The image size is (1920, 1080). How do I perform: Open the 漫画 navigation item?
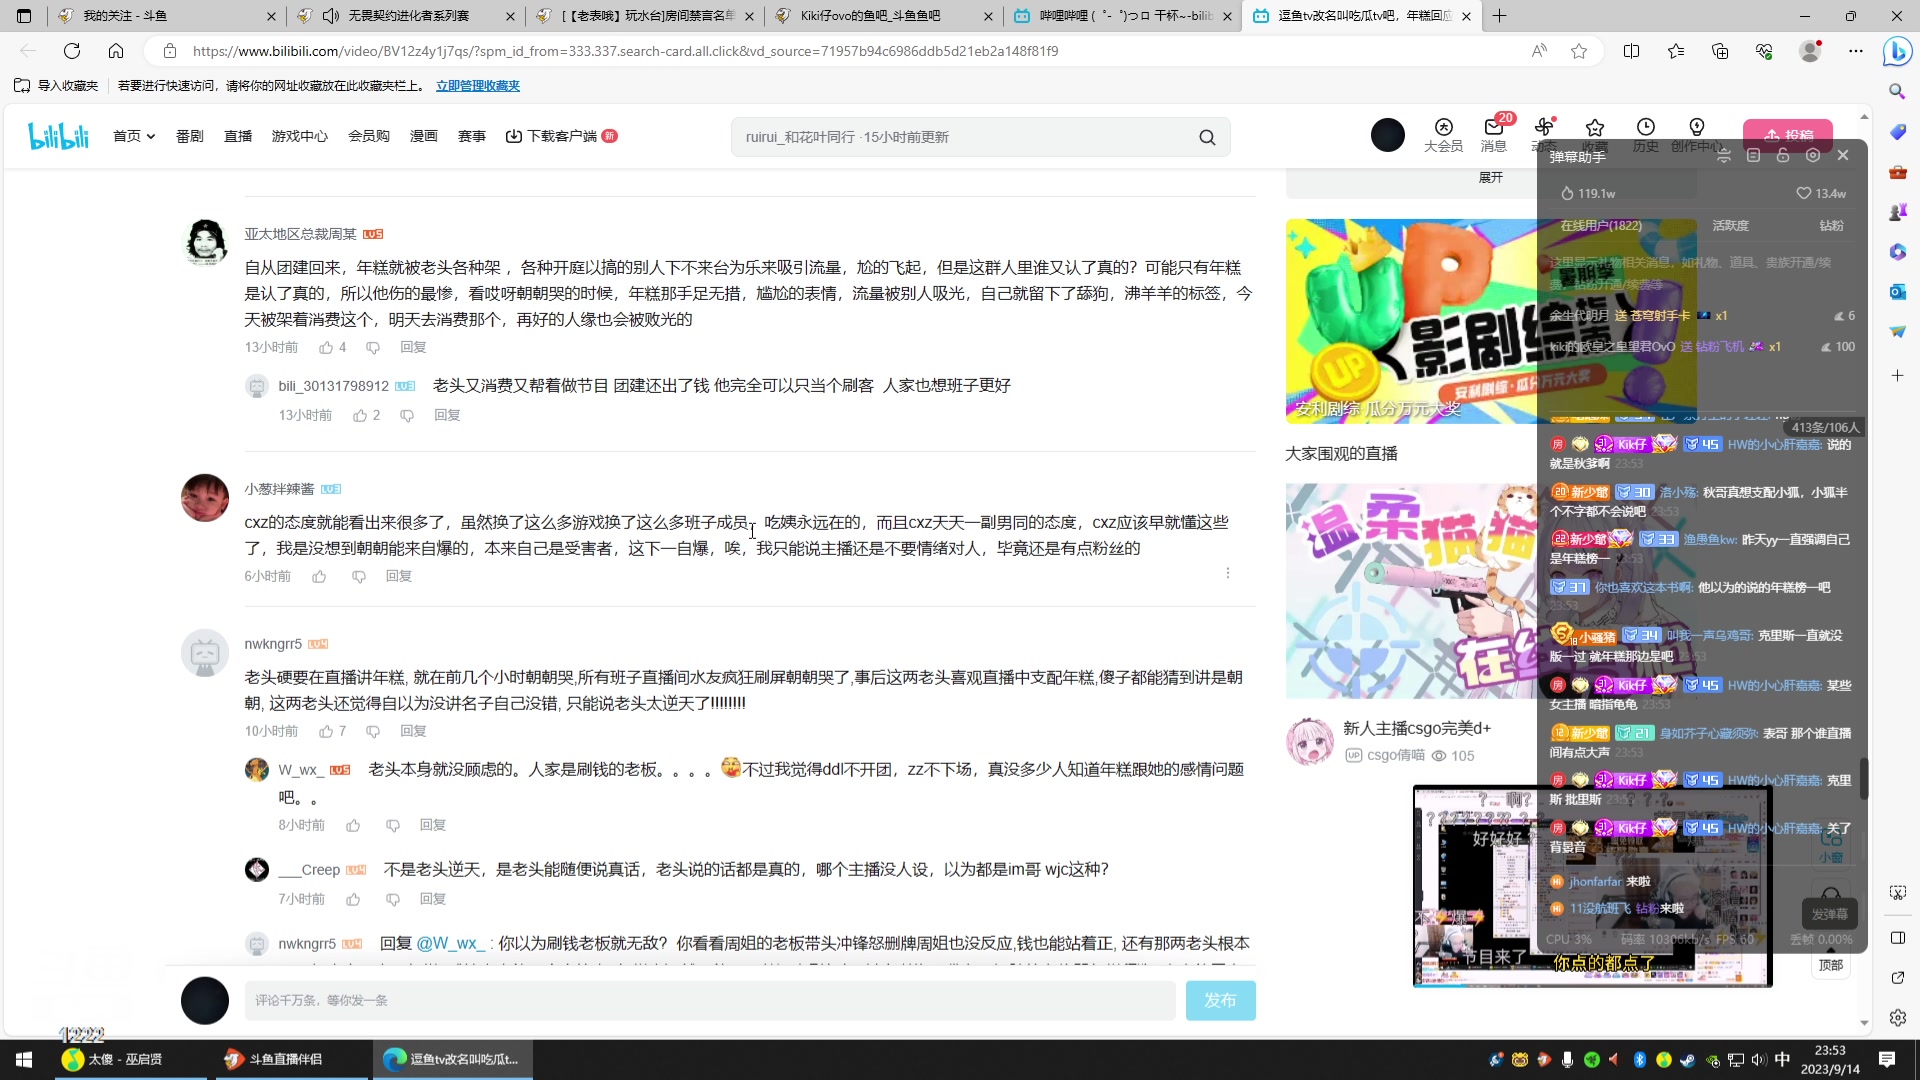[x=424, y=136]
